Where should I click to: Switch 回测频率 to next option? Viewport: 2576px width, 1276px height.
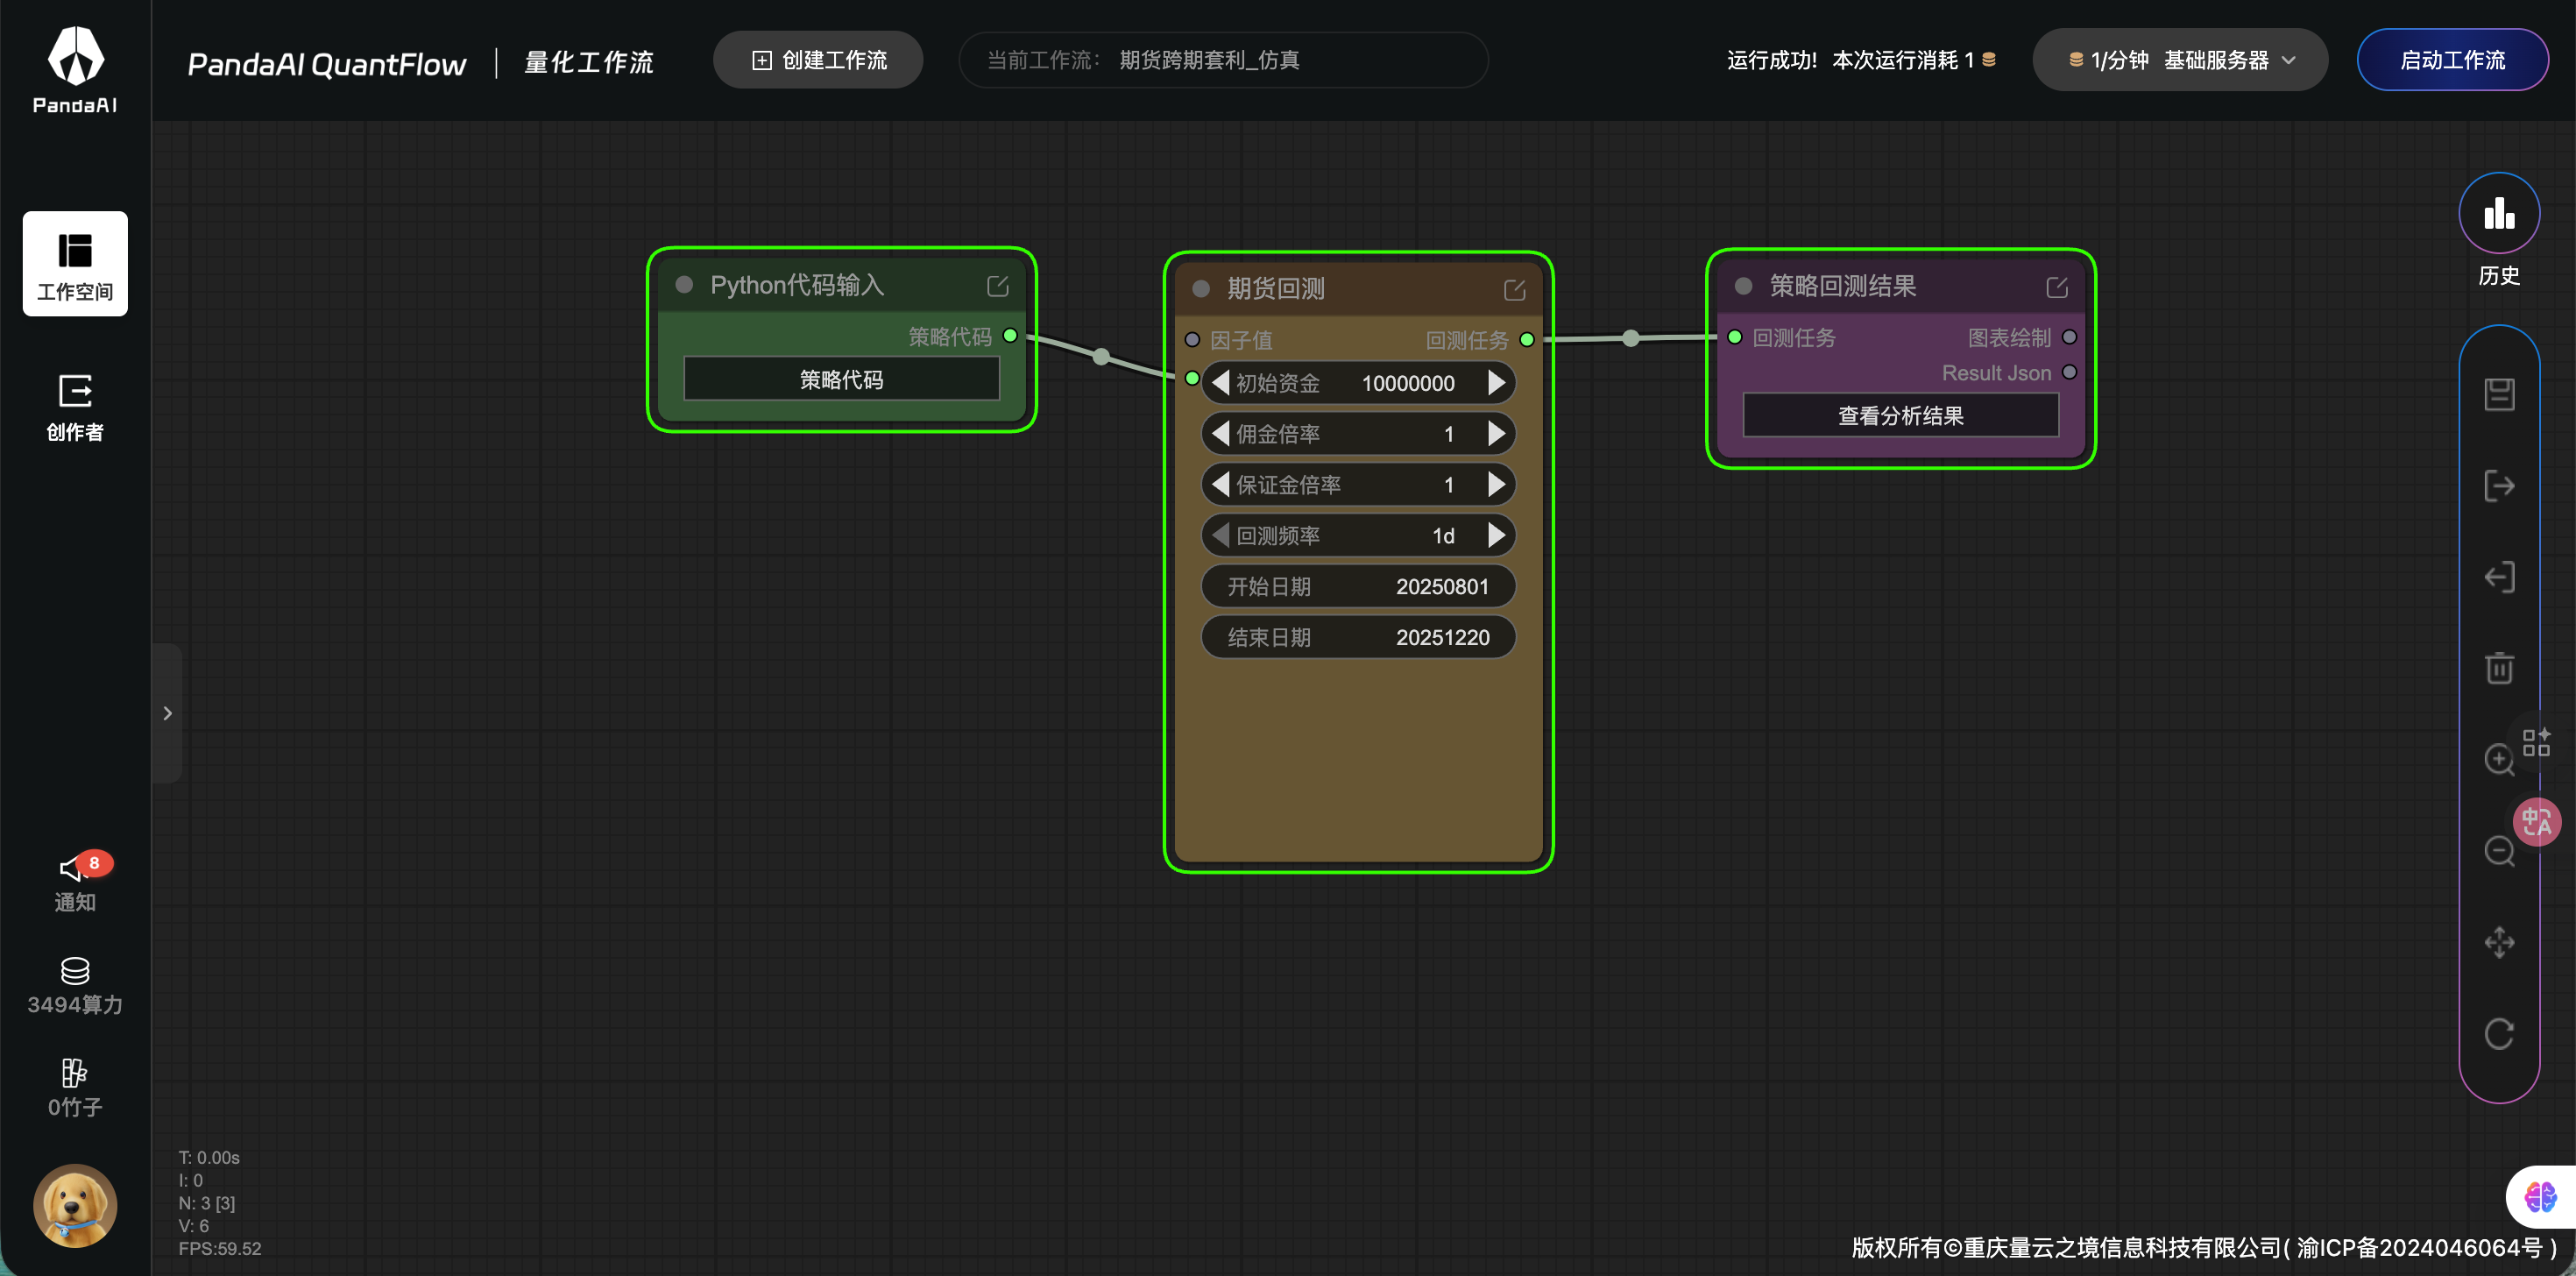pos(1496,536)
